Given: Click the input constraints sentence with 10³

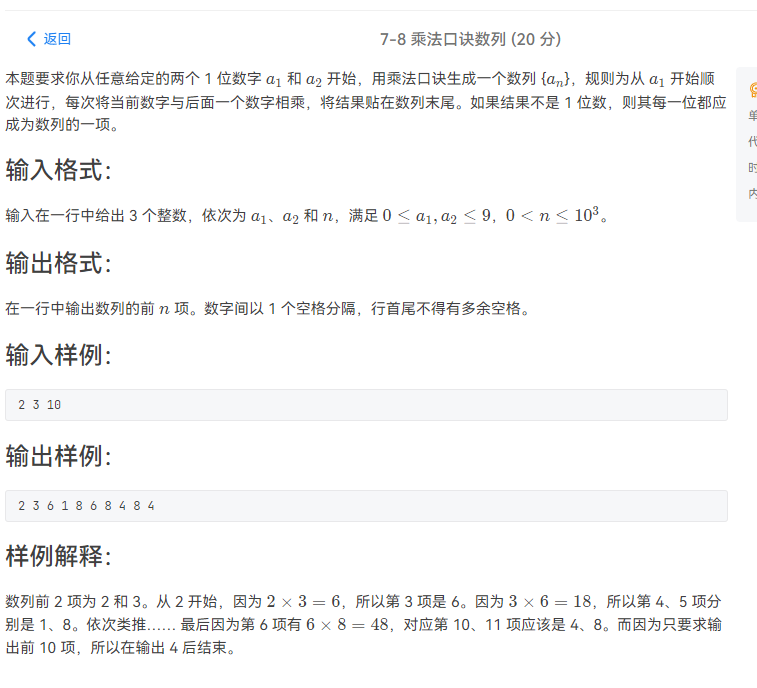Looking at the screenshot, I should [x=307, y=215].
